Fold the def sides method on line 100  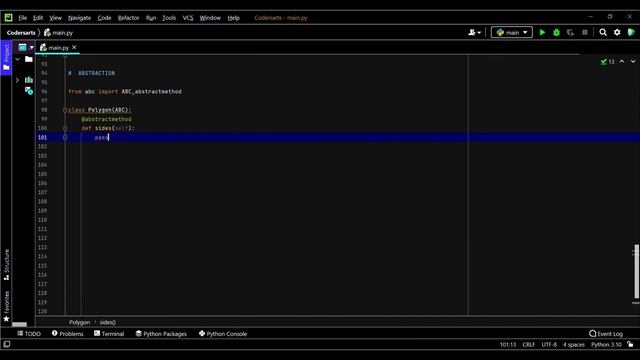(65, 128)
